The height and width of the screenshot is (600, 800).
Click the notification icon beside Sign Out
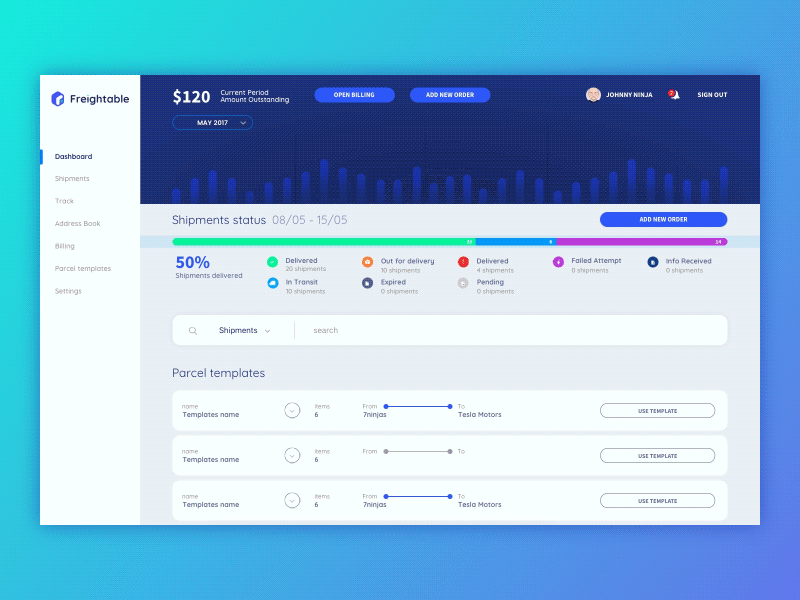[672, 94]
